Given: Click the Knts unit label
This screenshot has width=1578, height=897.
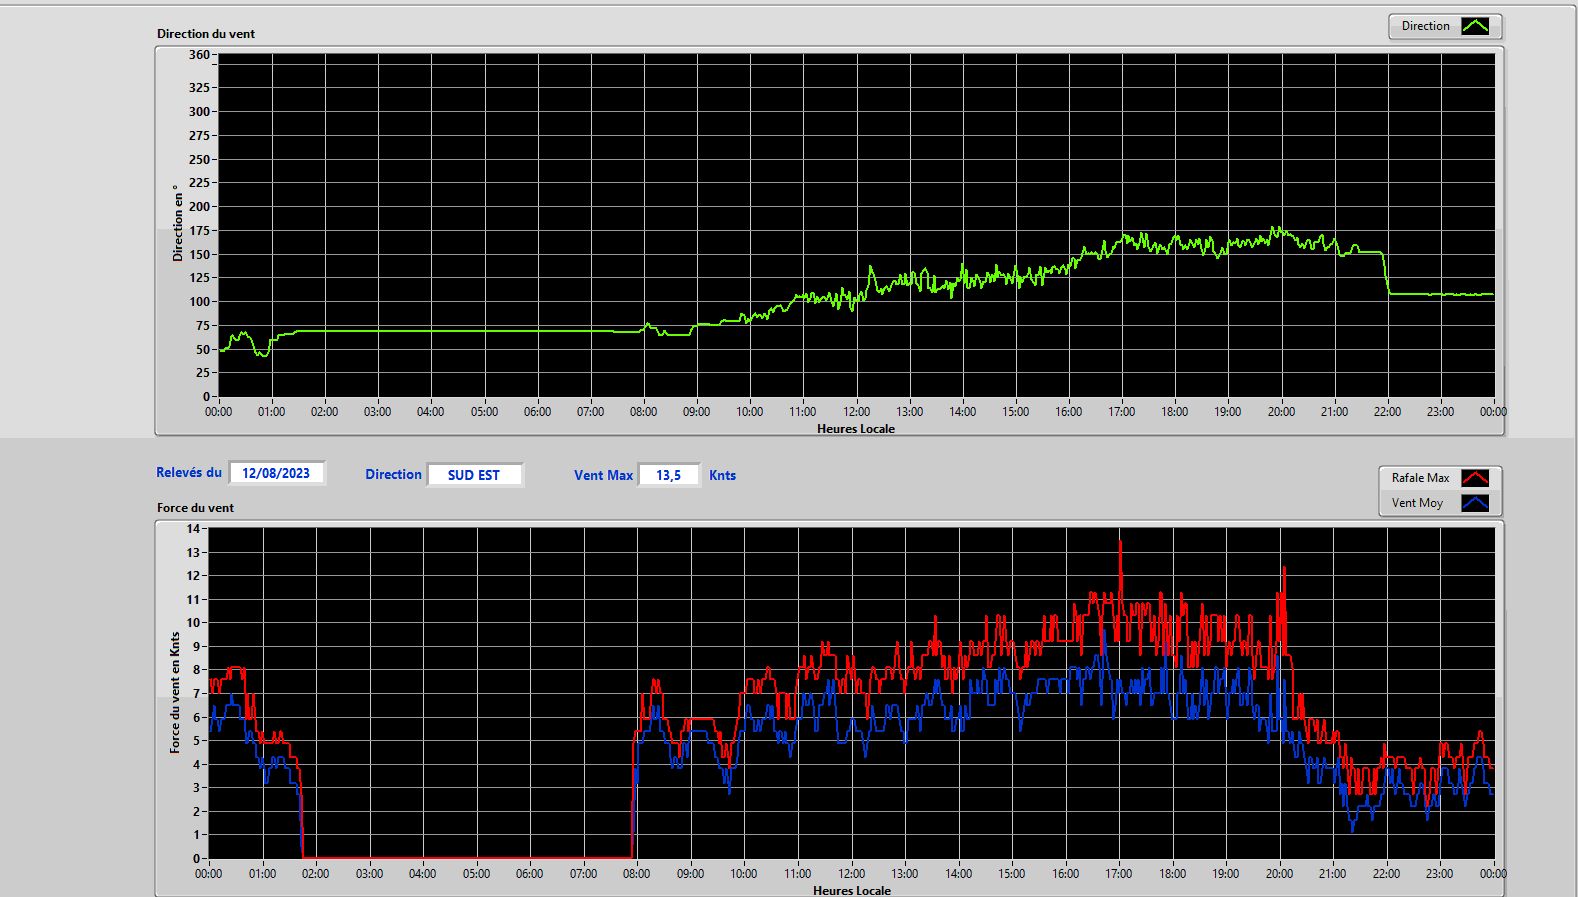Looking at the screenshot, I should [722, 475].
